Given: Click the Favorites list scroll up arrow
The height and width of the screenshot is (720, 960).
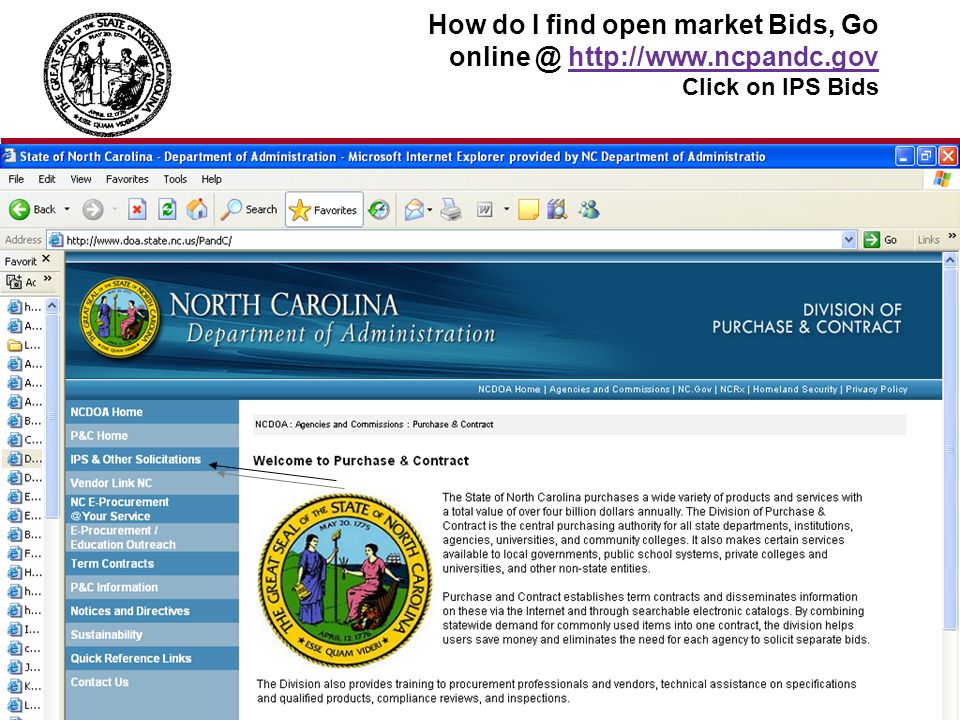Looking at the screenshot, I should click(53, 306).
